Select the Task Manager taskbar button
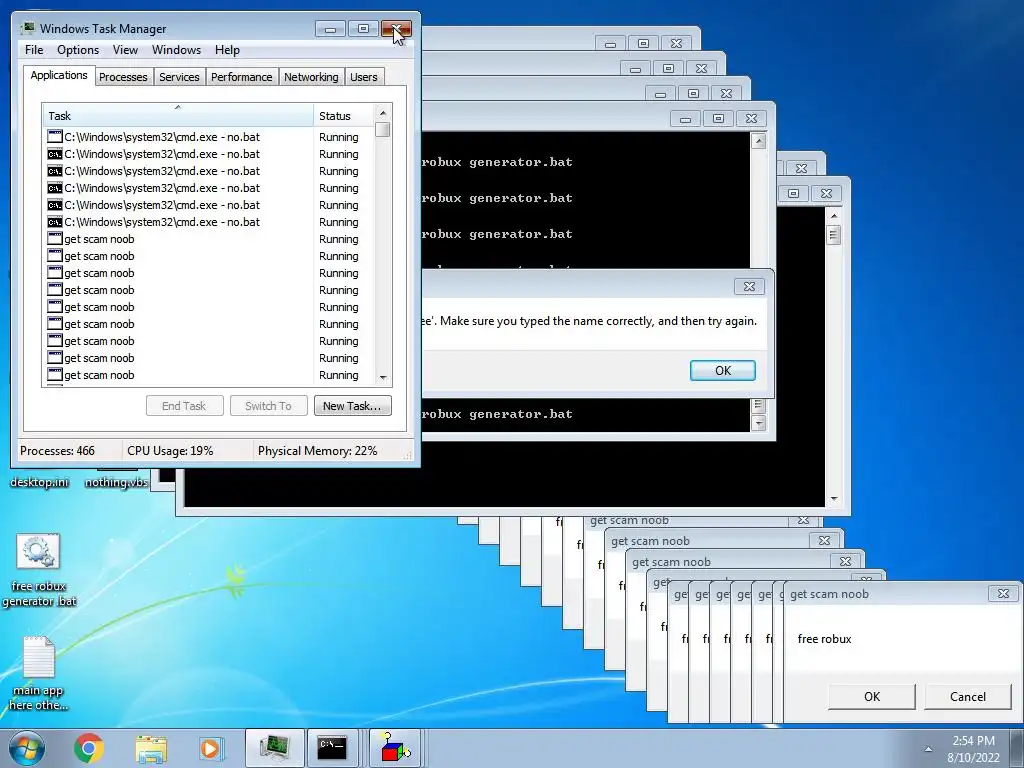The height and width of the screenshot is (768, 1024). click(x=275, y=748)
